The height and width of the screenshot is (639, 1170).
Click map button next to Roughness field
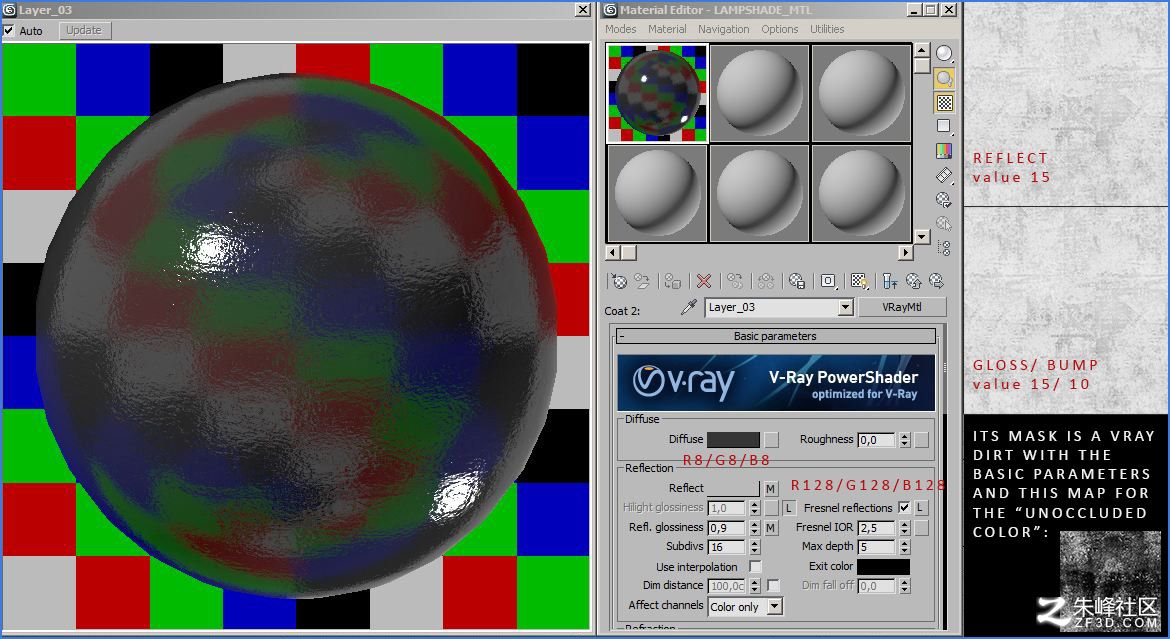tap(922, 440)
